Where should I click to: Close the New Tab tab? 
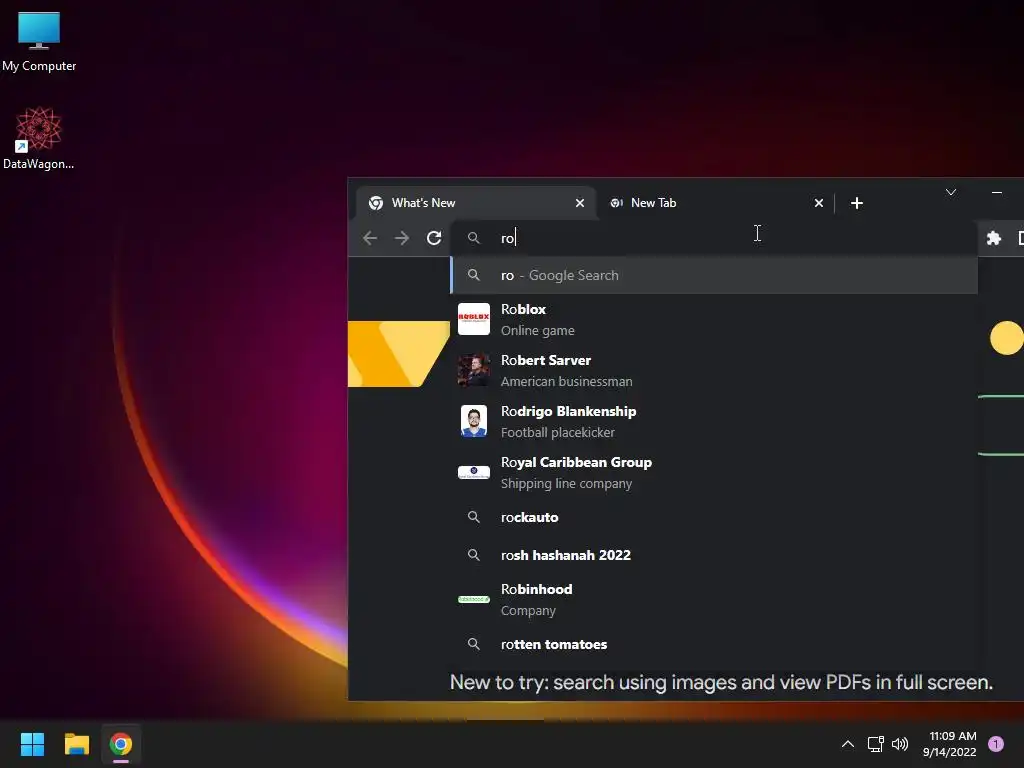818,203
